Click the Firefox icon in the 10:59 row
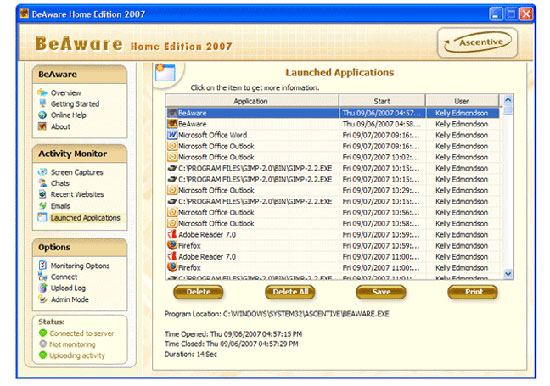The height and width of the screenshot is (386, 550). [172, 245]
